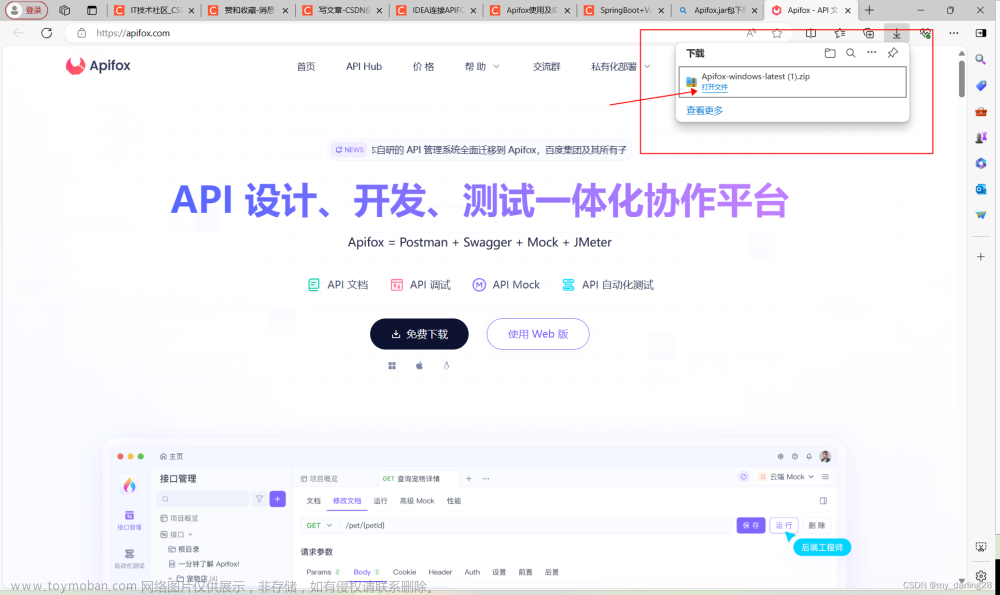Click the 免费下载 button

(419, 334)
